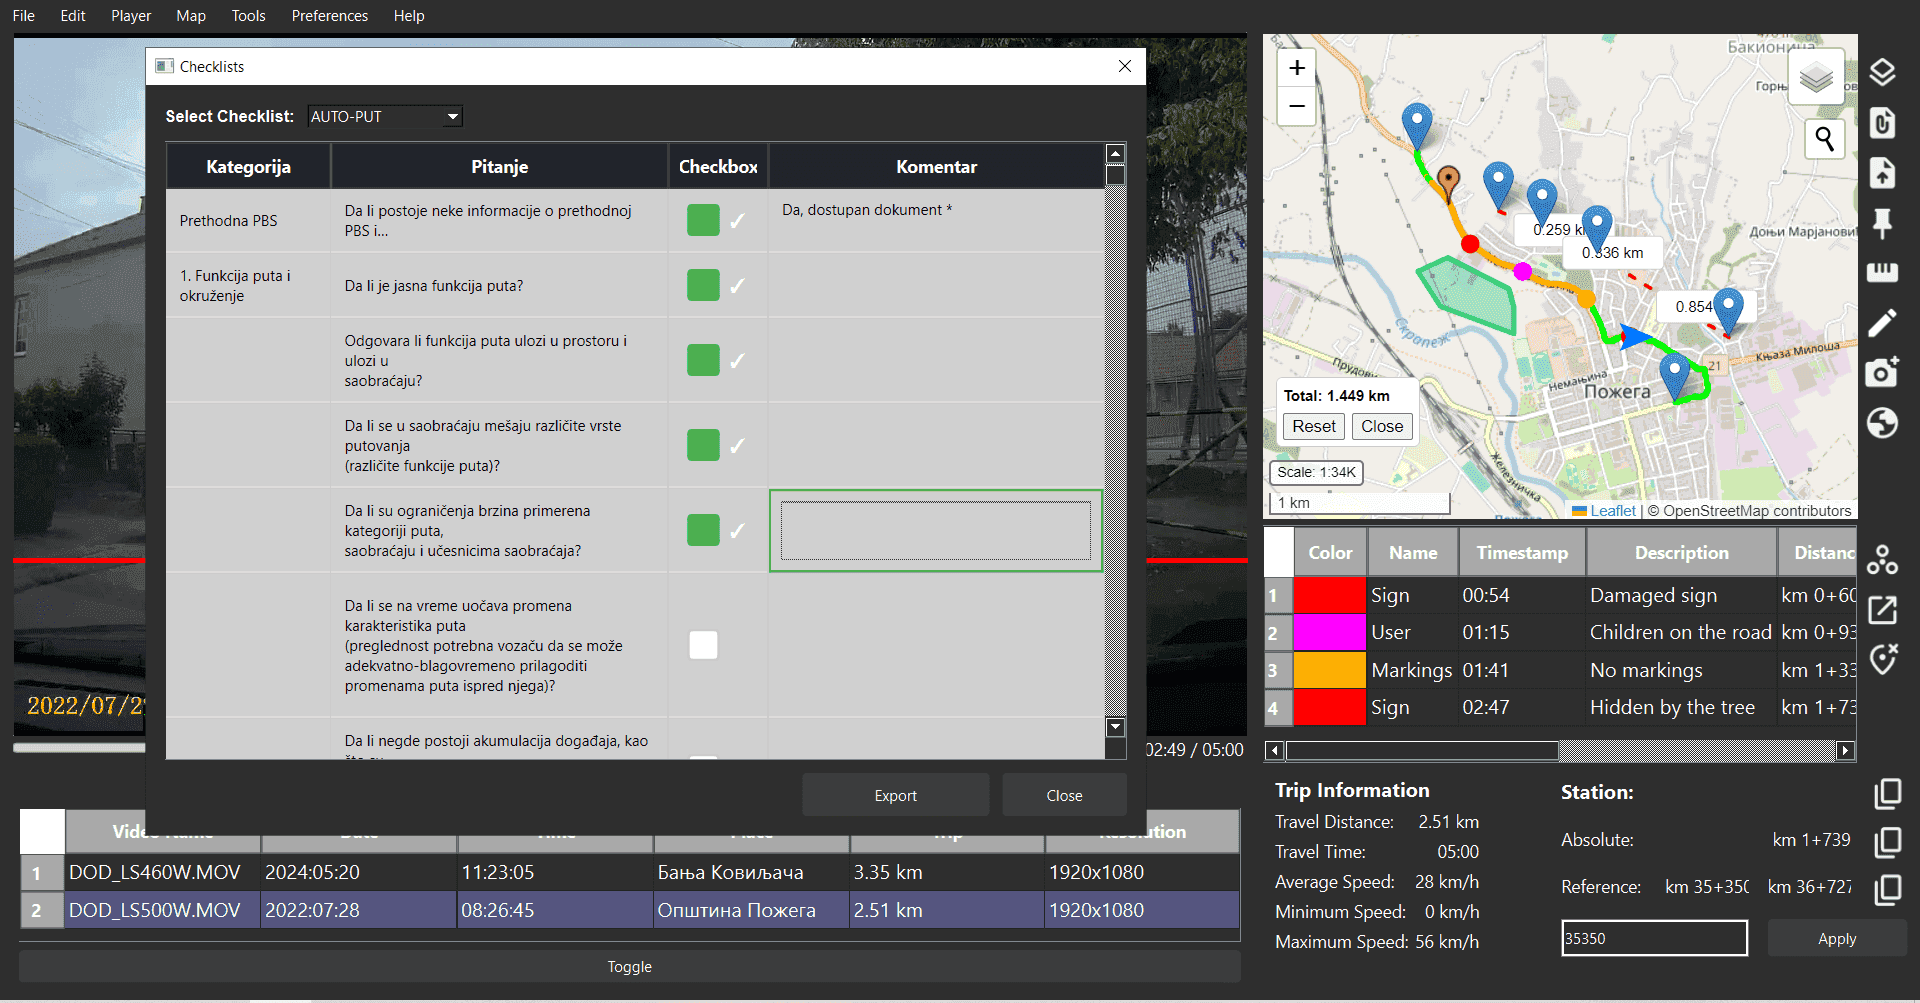Toggle the checkbox for Prethodna PBS question
Image resolution: width=1920 pixels, height=1003 pixels.
click(x=704, y=220)
